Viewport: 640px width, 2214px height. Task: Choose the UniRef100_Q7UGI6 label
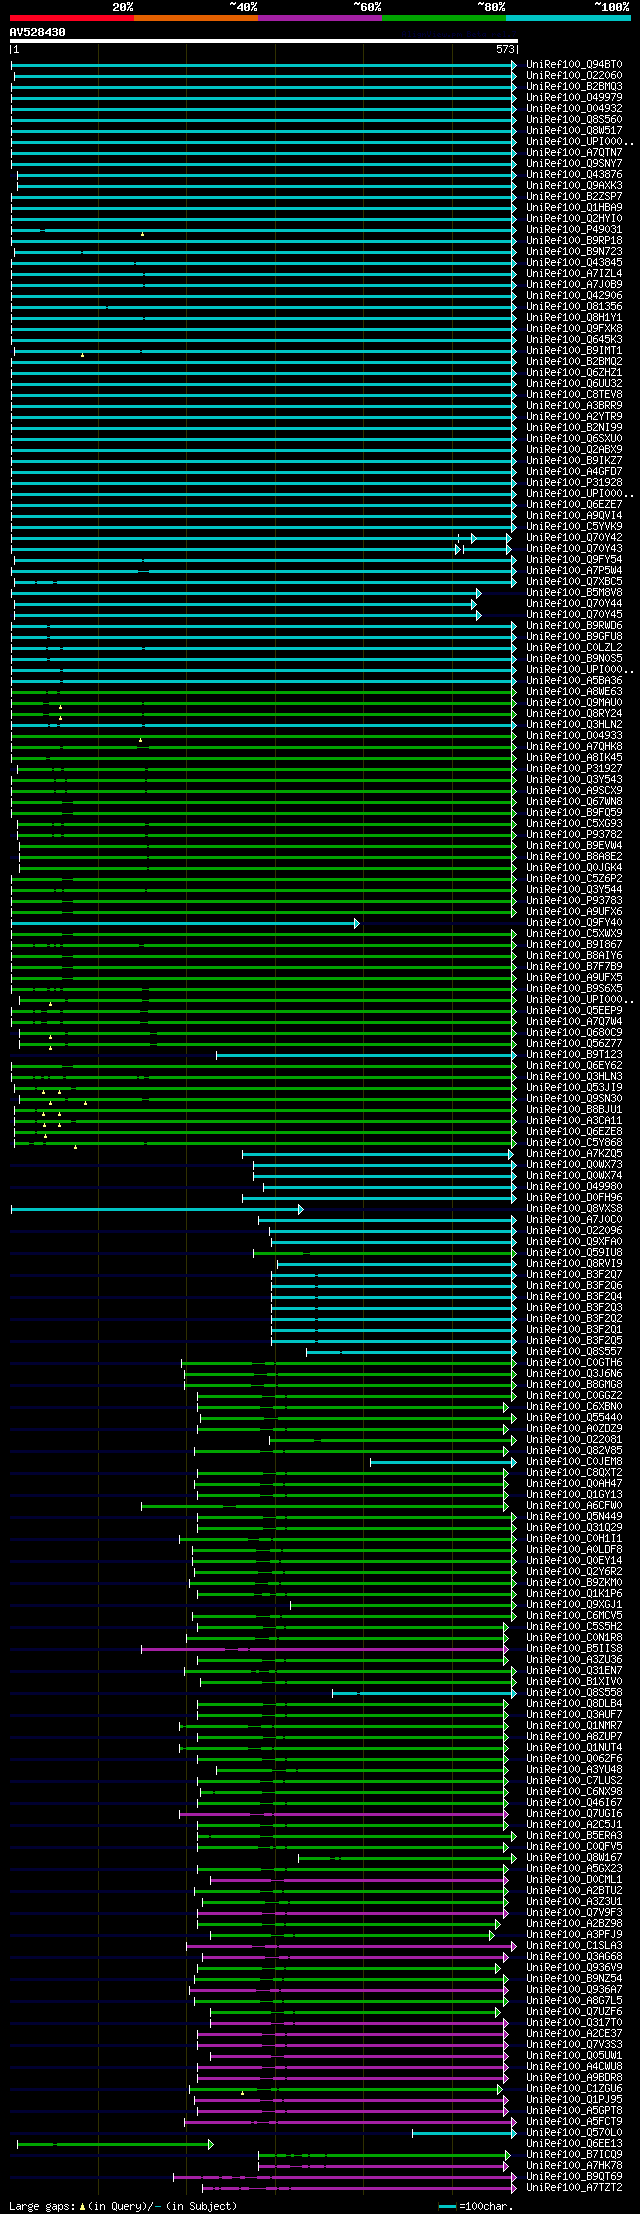574,1813
